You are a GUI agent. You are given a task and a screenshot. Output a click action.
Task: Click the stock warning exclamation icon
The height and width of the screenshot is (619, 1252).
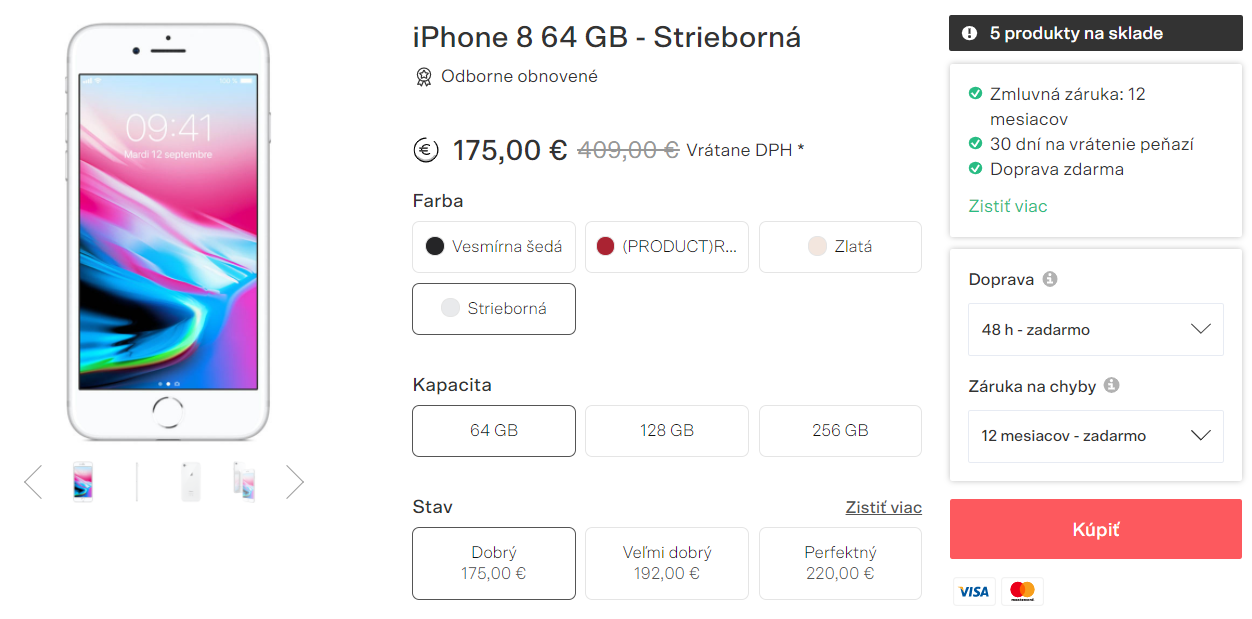click(969, 33)
